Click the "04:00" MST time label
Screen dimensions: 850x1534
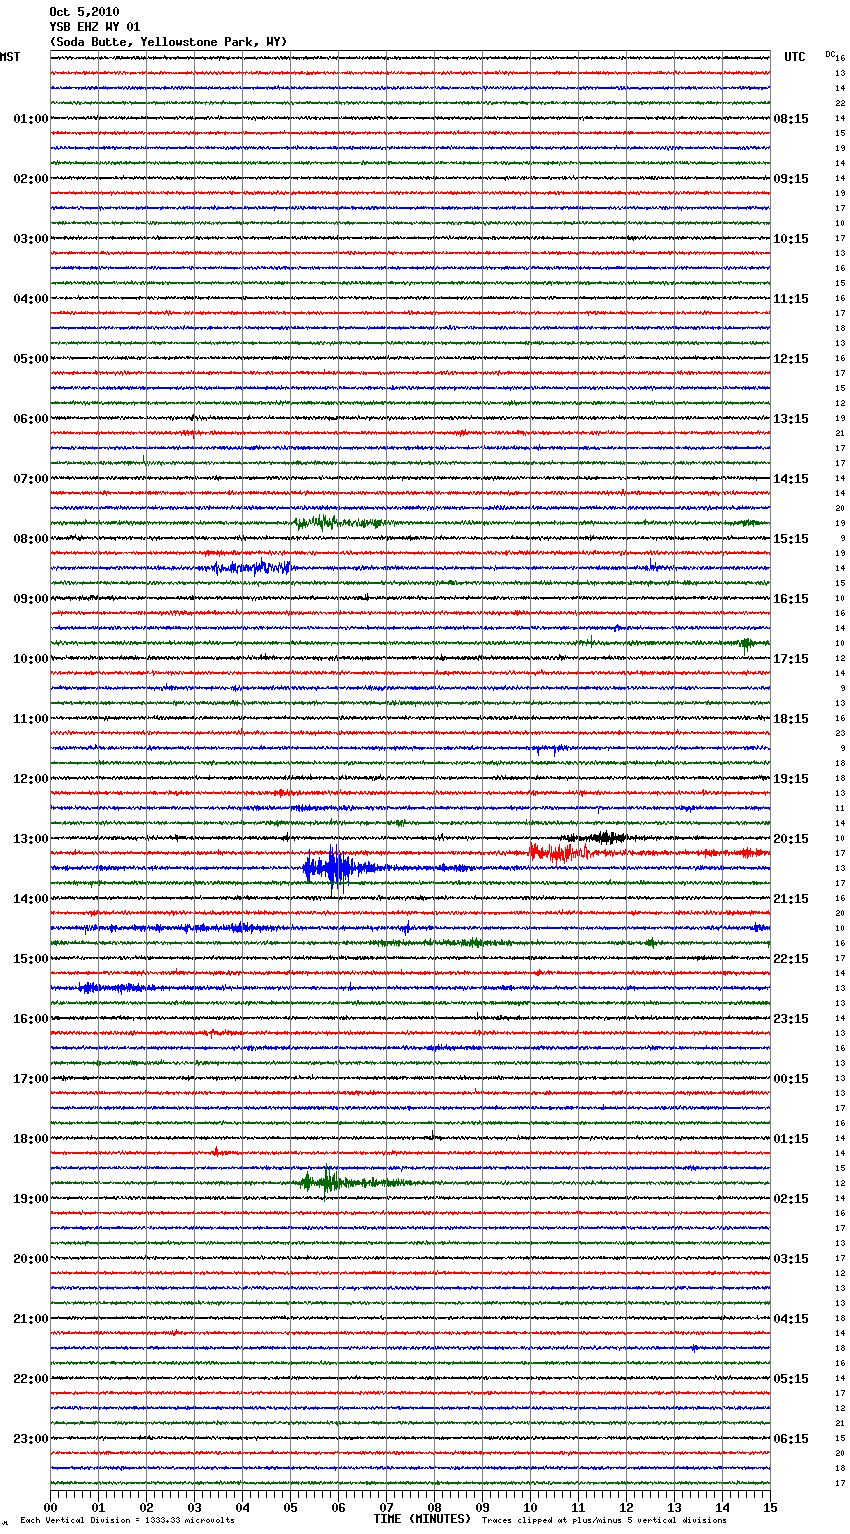pos(31,299)
